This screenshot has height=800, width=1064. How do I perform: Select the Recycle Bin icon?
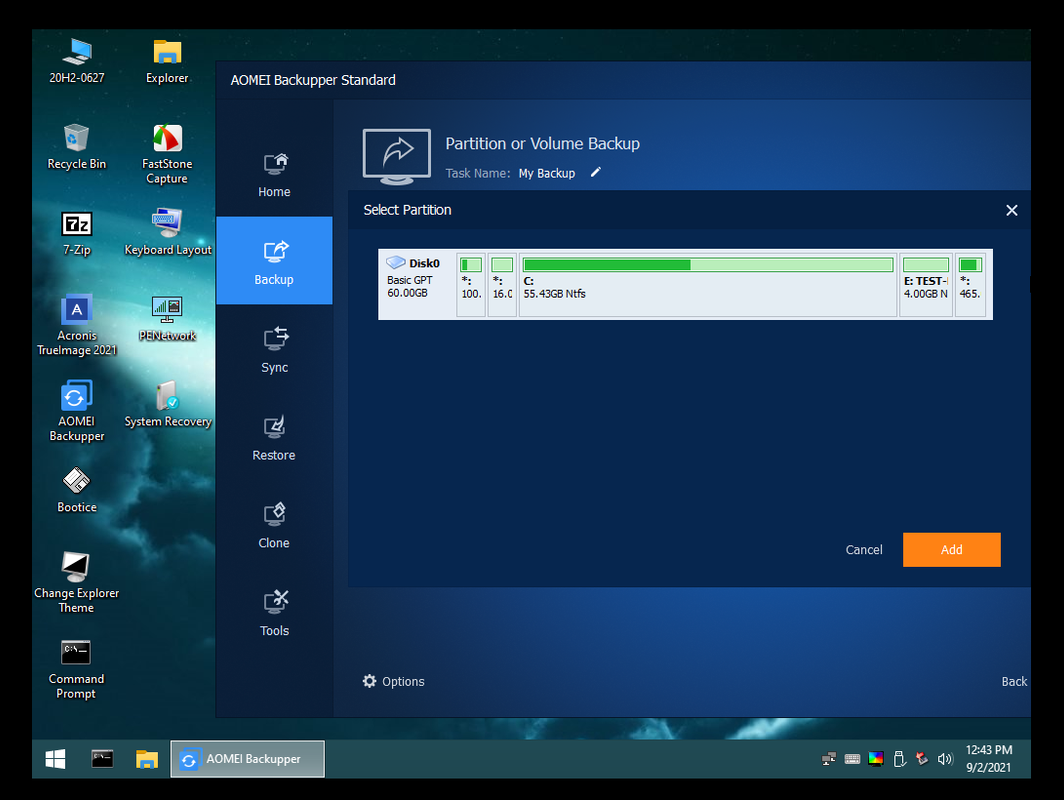click(77, 147)
